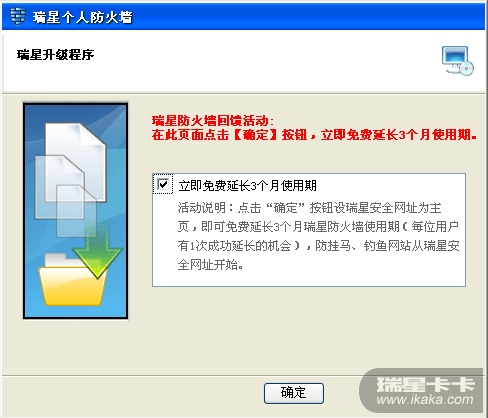Click the 立即免费延长3个月使用期 checkbox label
This screenshot has height=418, width=488.
247,185
